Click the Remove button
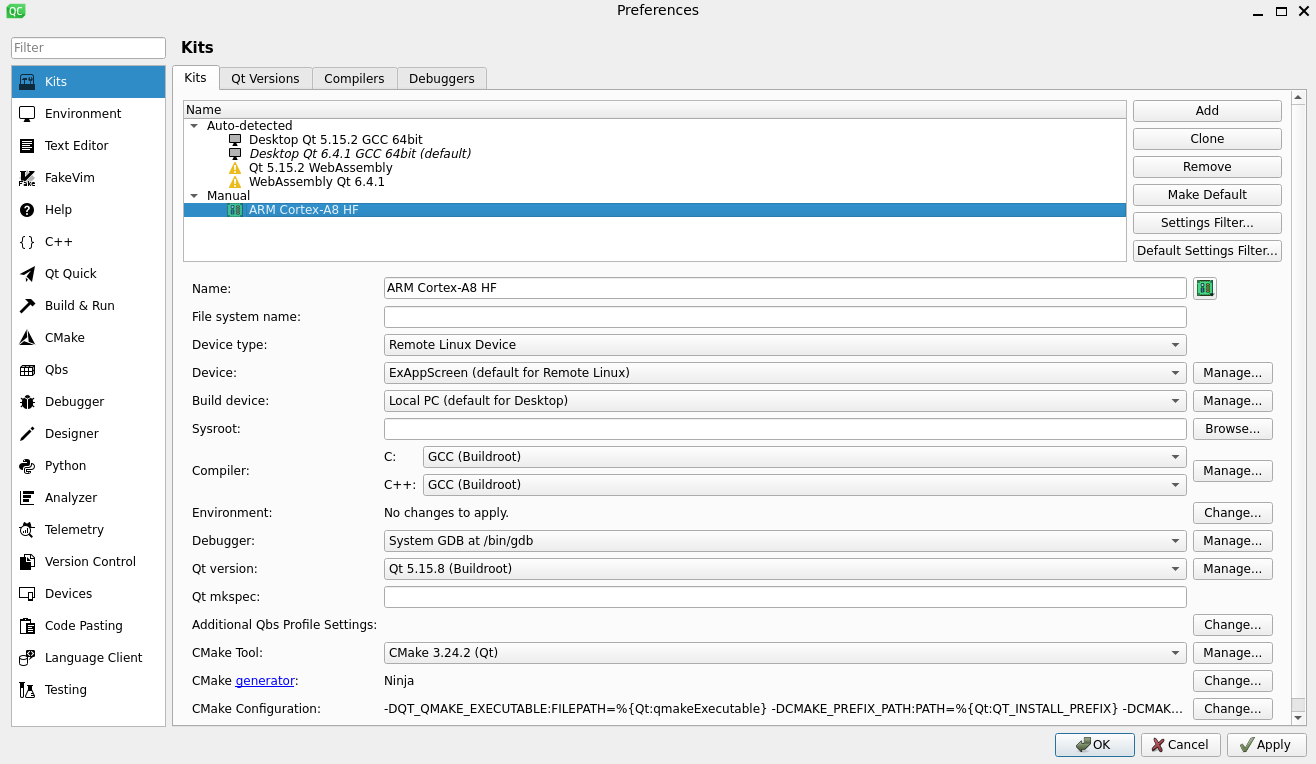This screenshot has width=1316, height=764. pyautogui.click(x=1207, y=167)
